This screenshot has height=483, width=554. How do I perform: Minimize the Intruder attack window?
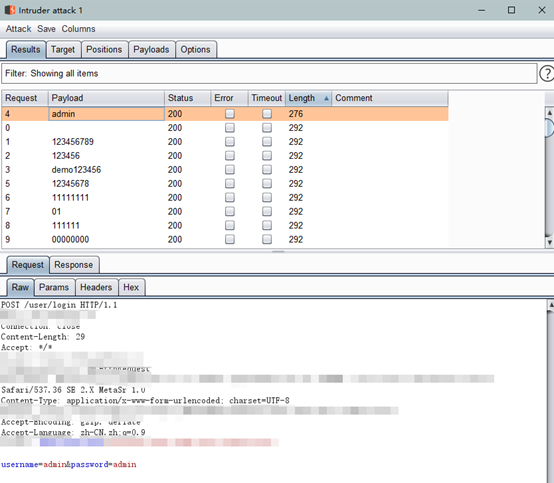(x=481, y=10)
